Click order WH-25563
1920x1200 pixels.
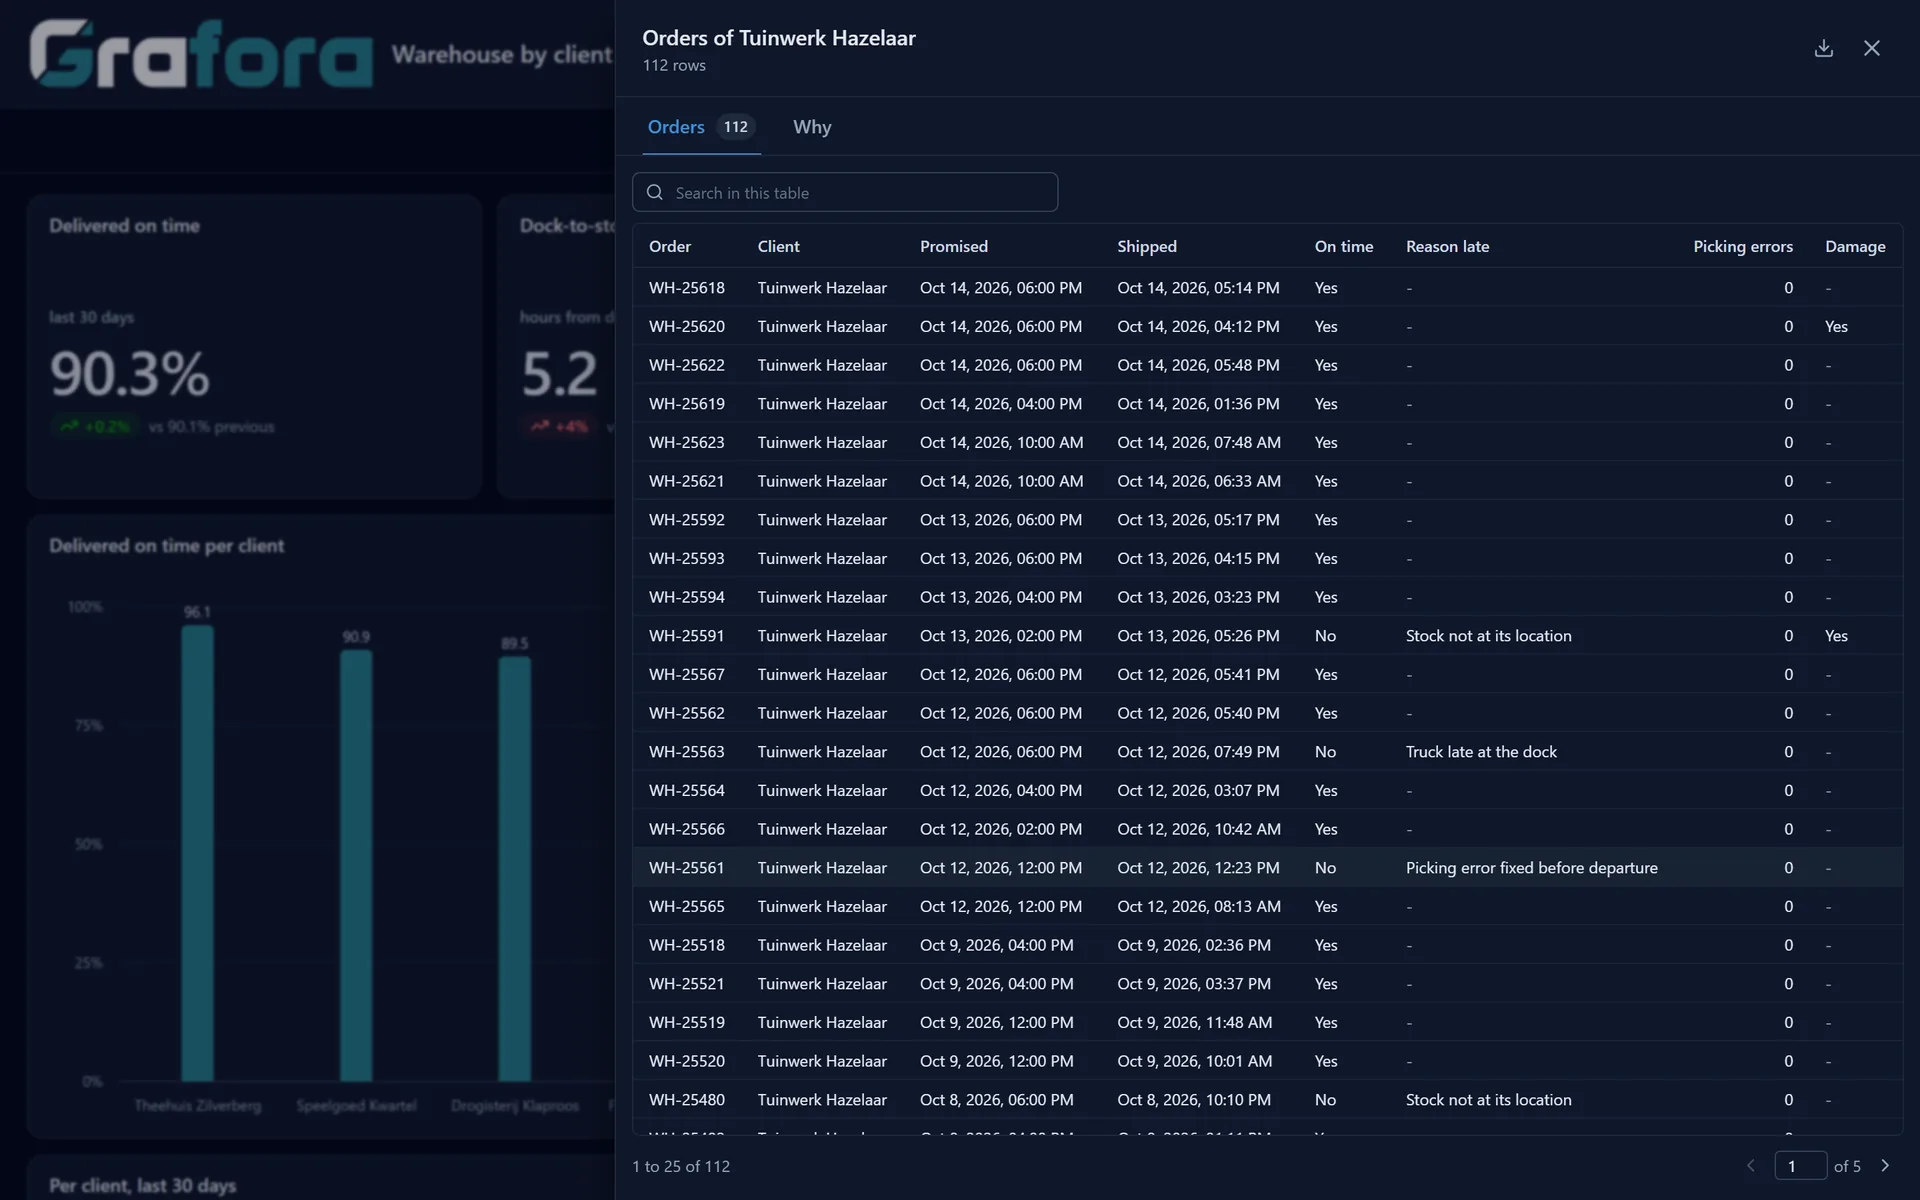click(x=686, y=752)
